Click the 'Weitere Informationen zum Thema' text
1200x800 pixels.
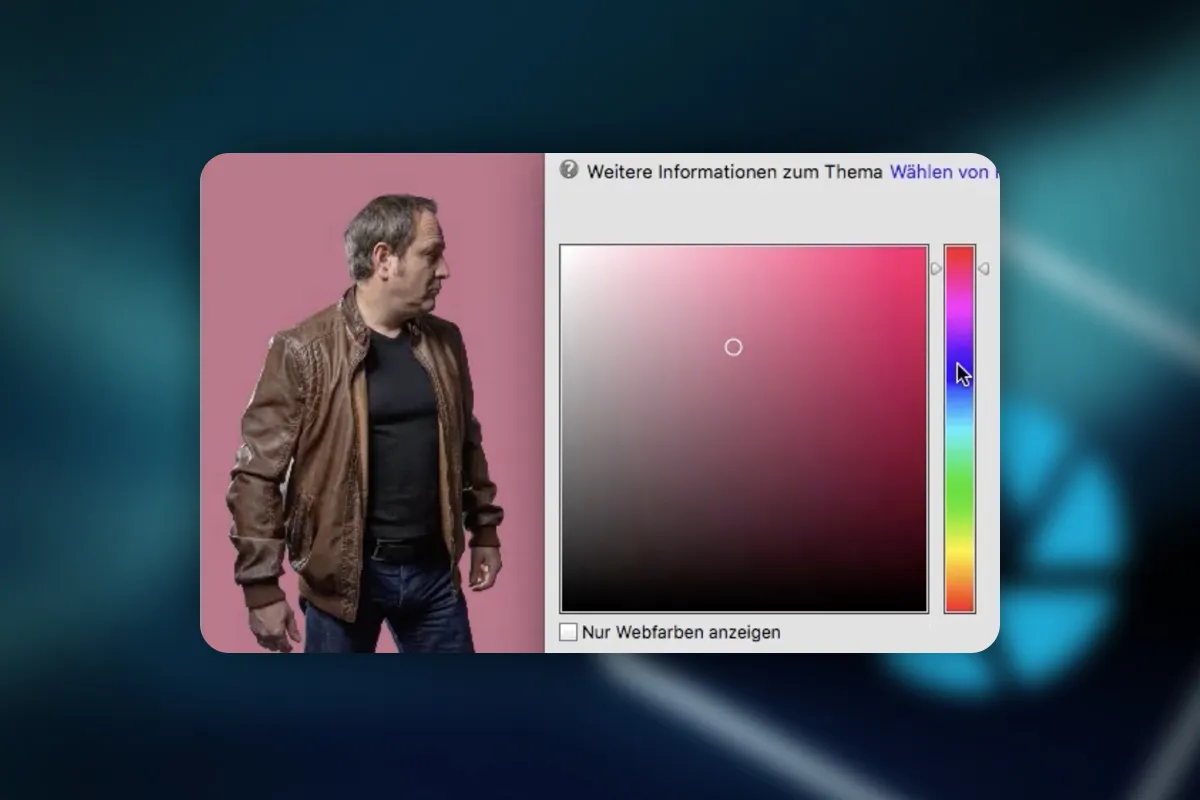[735, 171]
